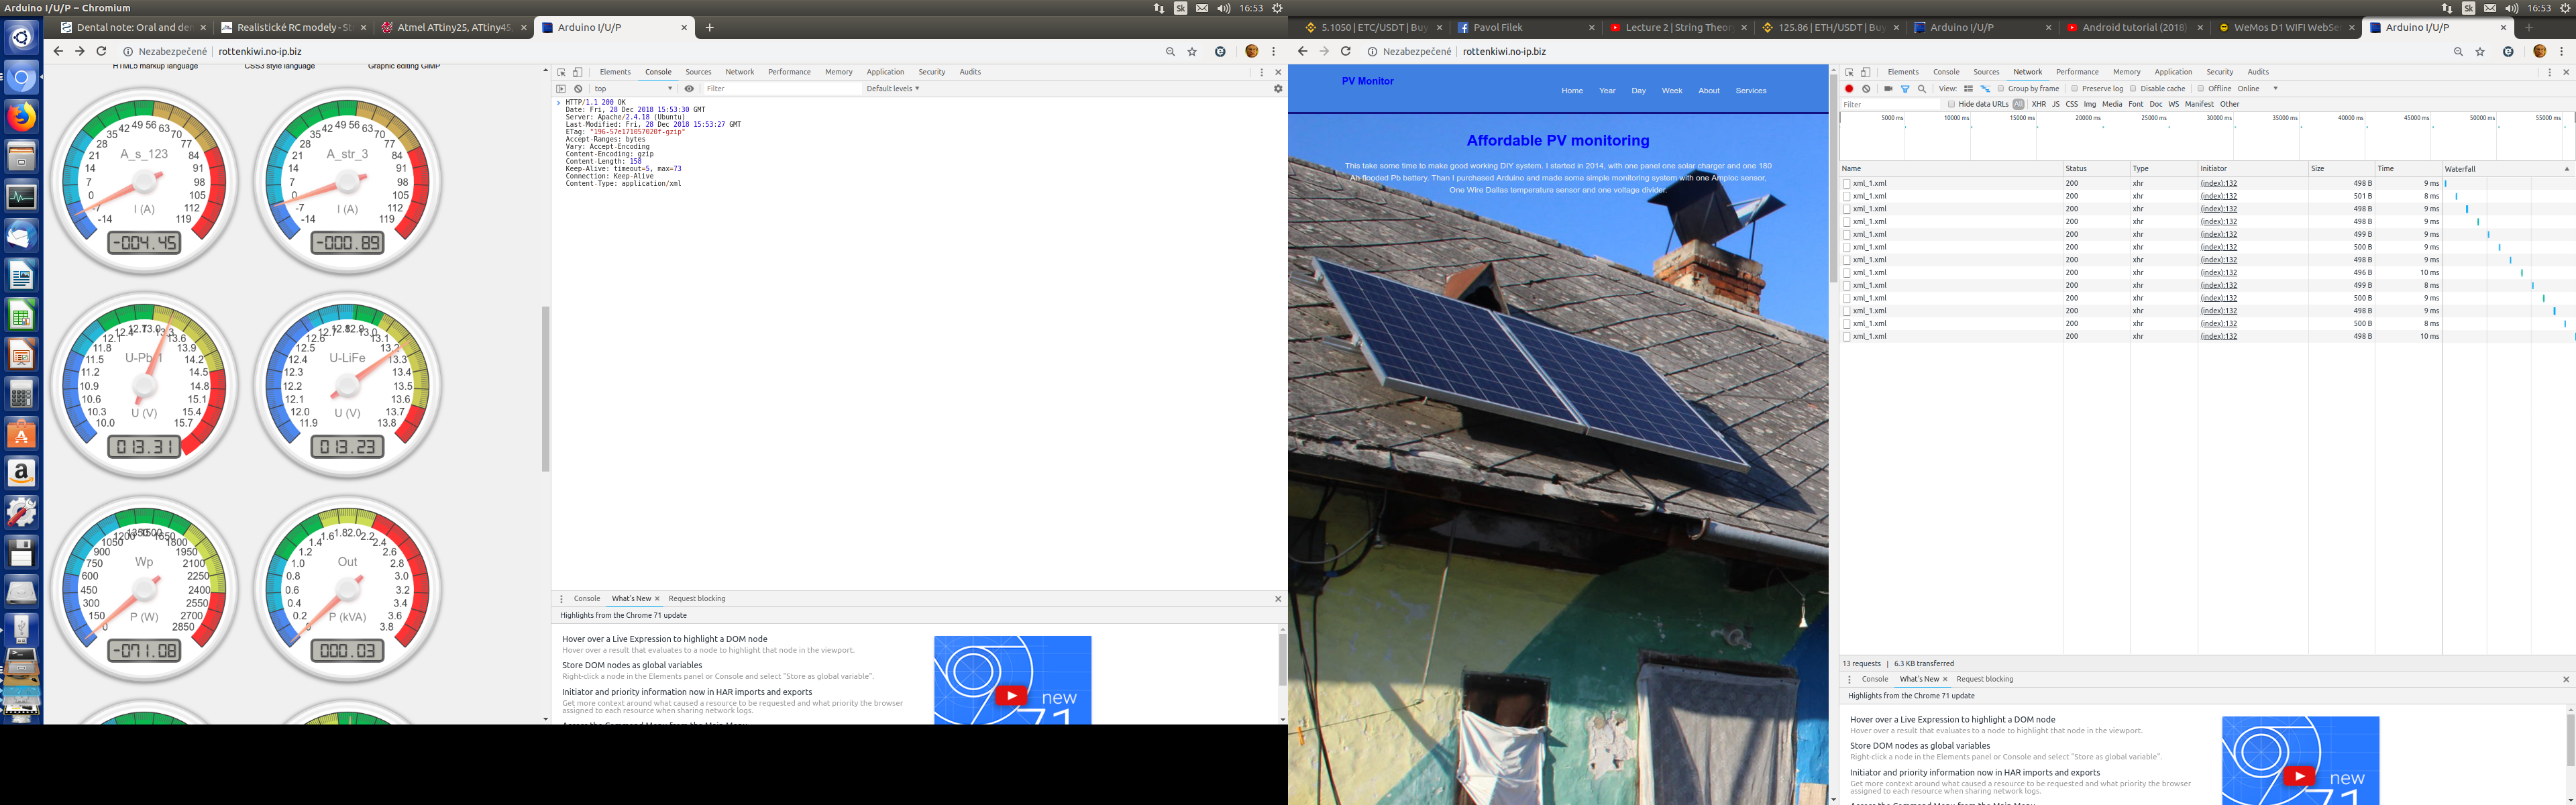The height and width of the screenshot is (805, 2576).
Task: Tick the Hide data URLs checkbox
Action: (1951, 104)
